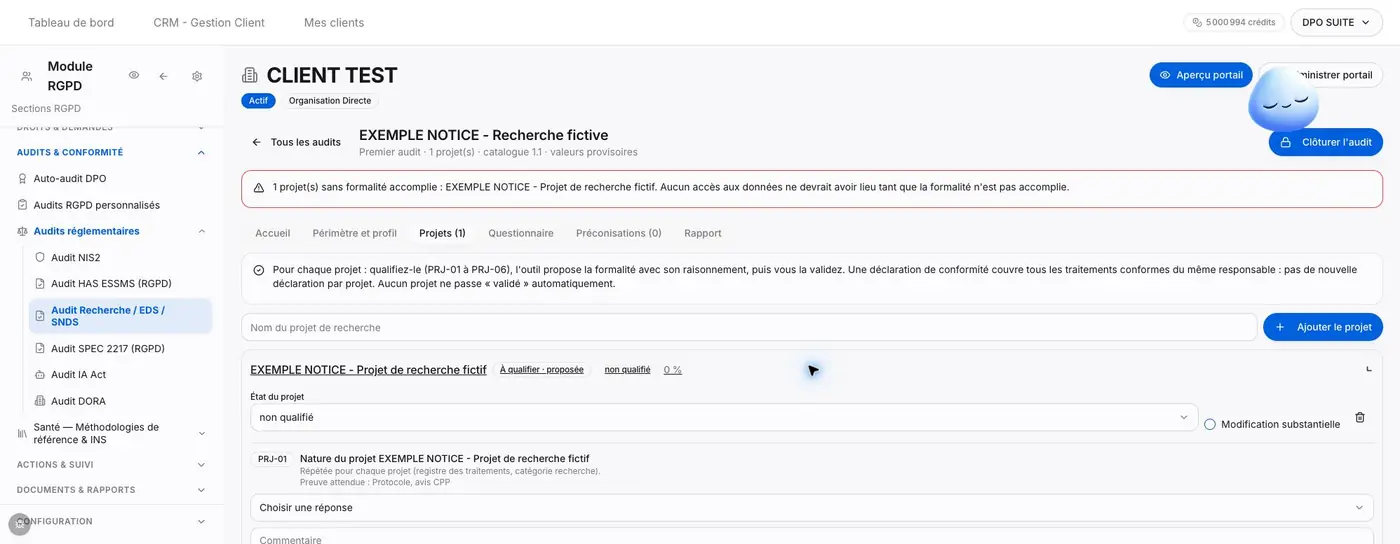The image size is (1400, 544).
Task: Select Audit Recherche / EDS / SNDS in sidebar
Action: [120, 316]
